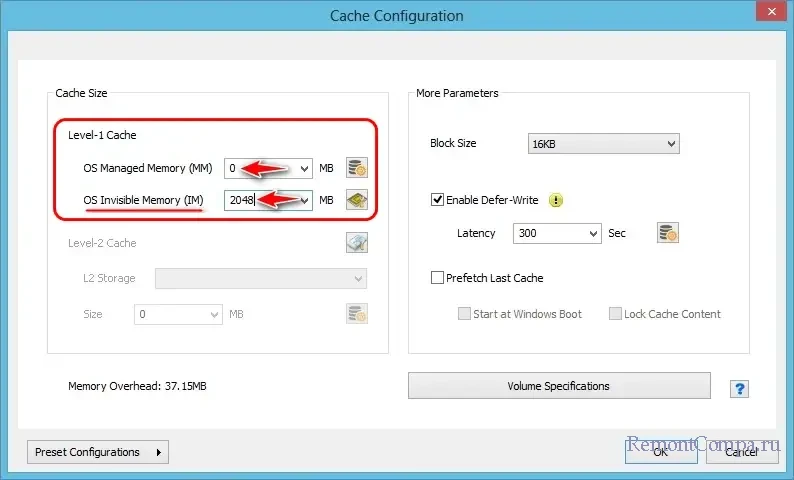Screen dimensions: 794x480
Task: Open the OS Managed Memory size dropdown
Action: 304,168
